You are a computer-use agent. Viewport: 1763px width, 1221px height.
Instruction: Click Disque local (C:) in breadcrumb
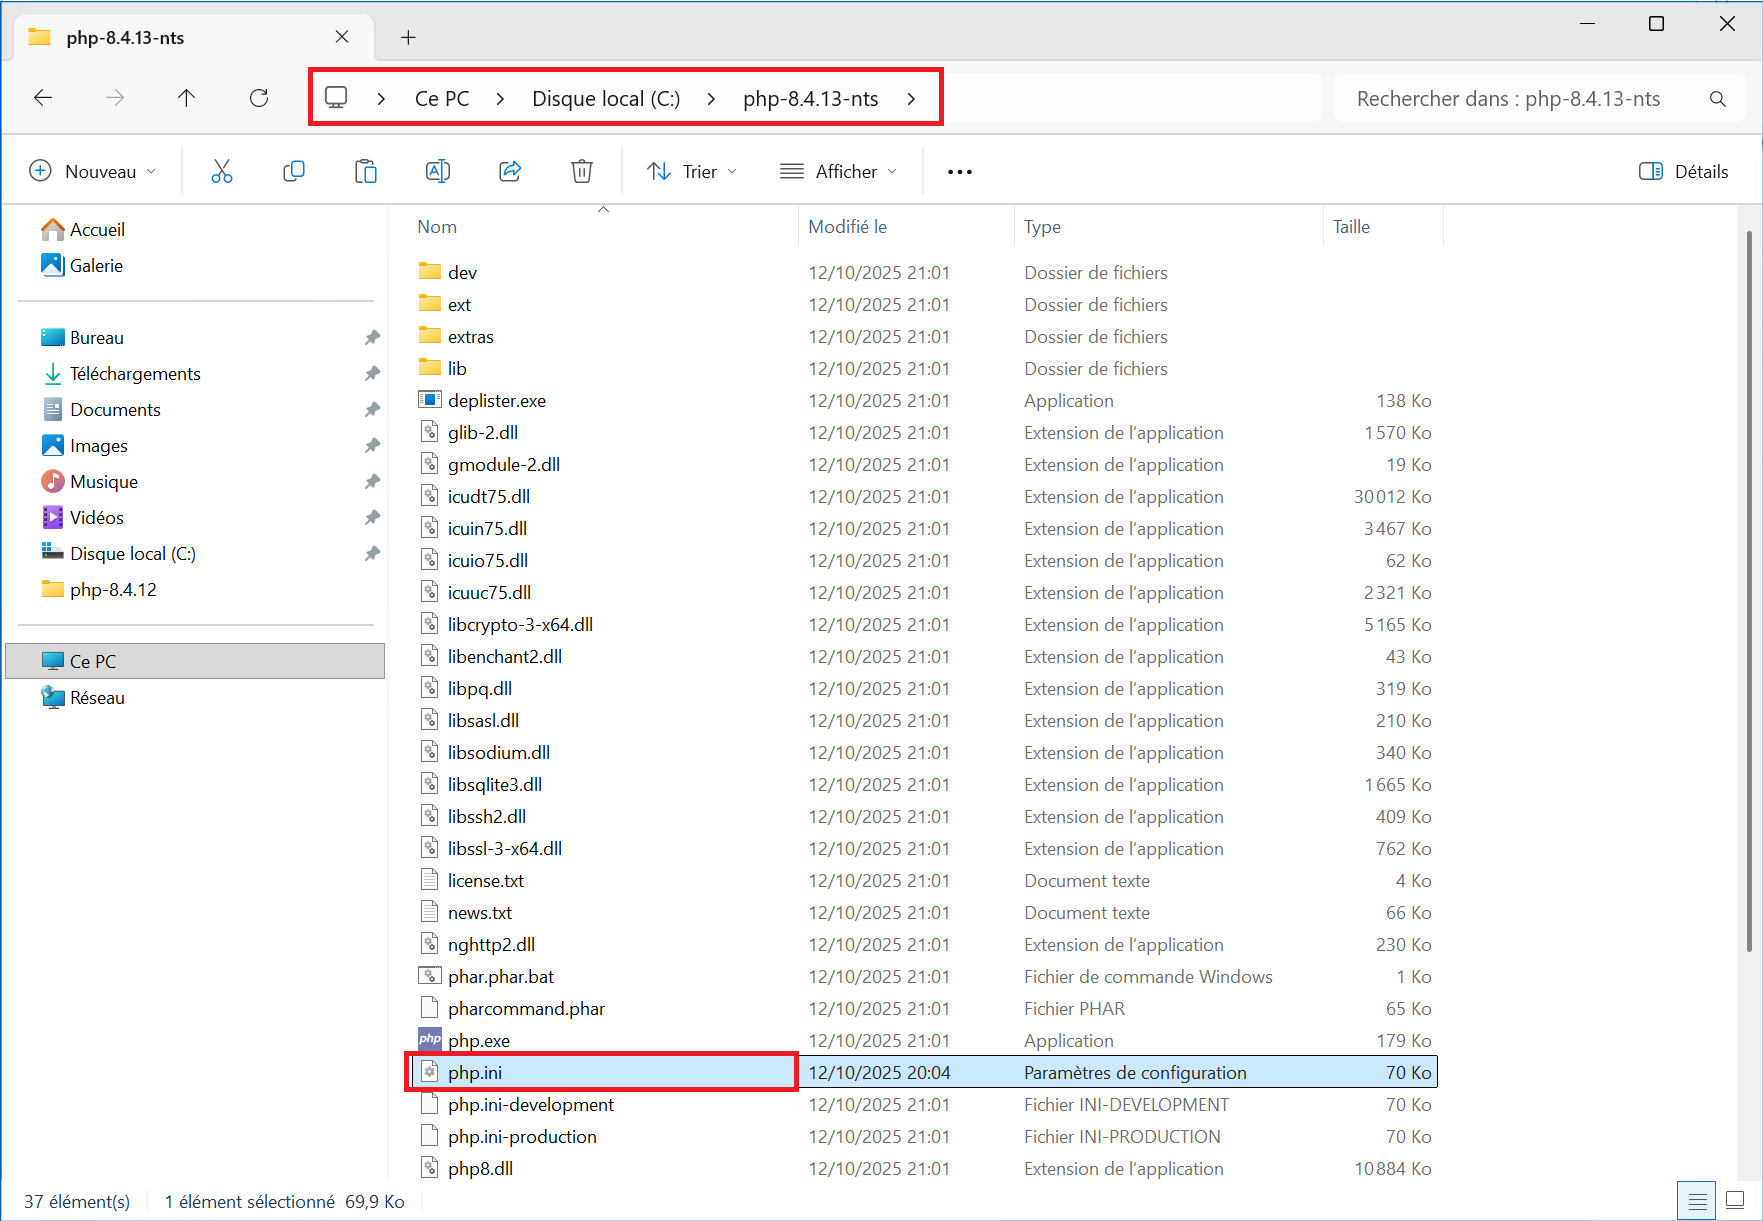click(x=605, y=99)
